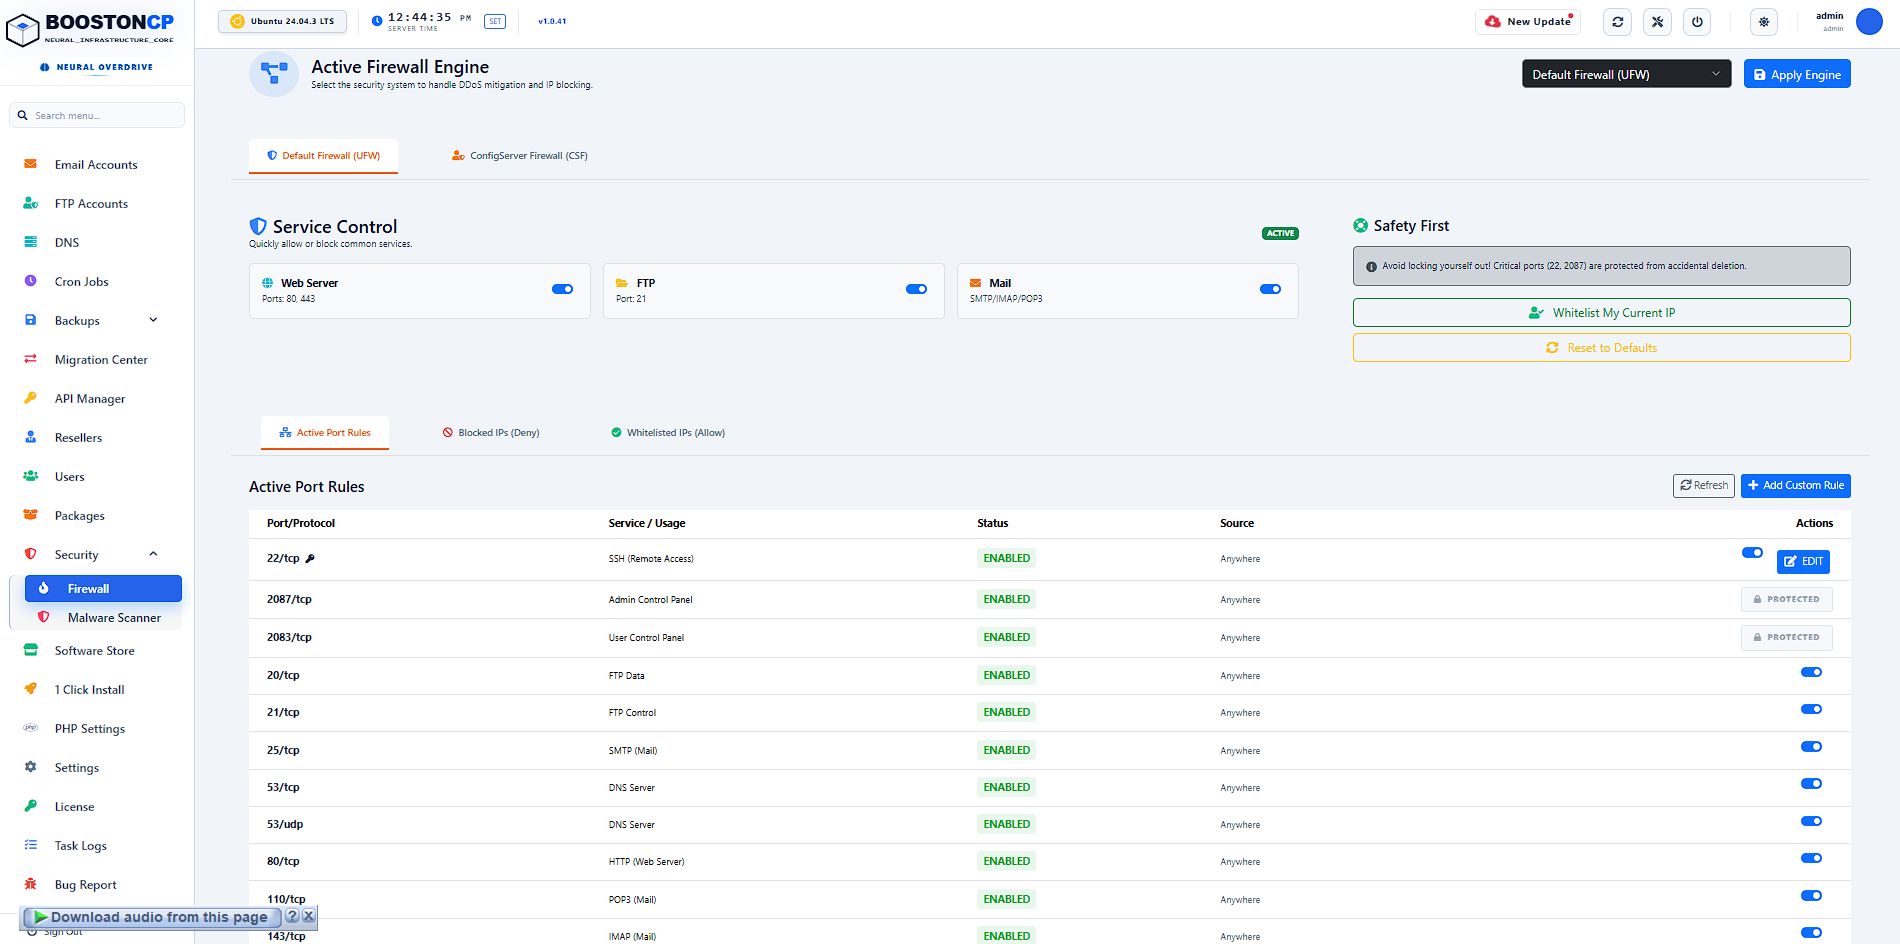Expand the Backups menu chevron
Viewport: 1900px width, 944px height.
click(153, 320)
